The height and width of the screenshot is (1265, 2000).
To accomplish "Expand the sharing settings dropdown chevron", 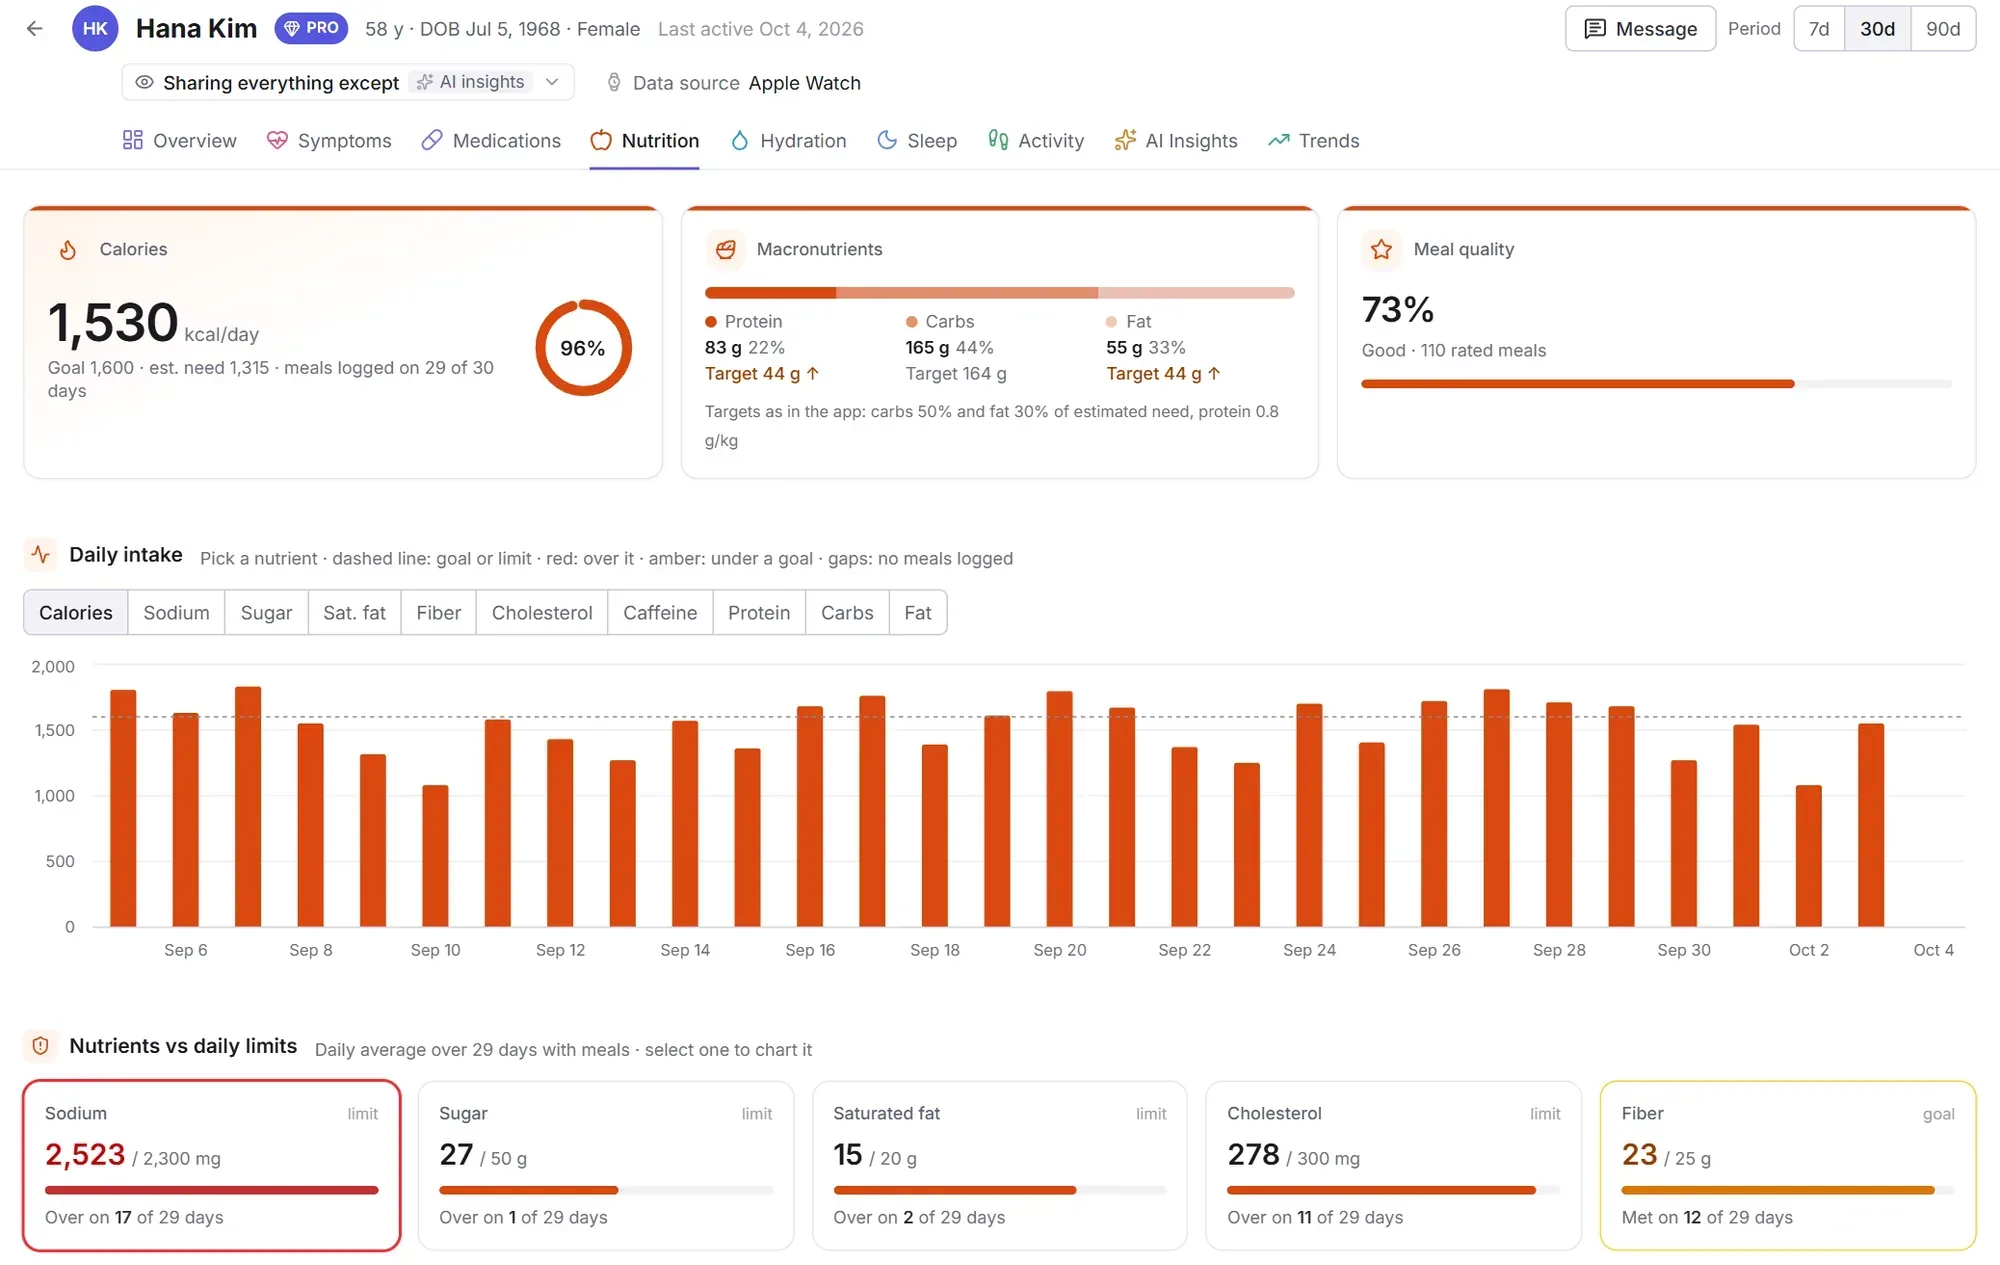I will click(x=552, y=82).
